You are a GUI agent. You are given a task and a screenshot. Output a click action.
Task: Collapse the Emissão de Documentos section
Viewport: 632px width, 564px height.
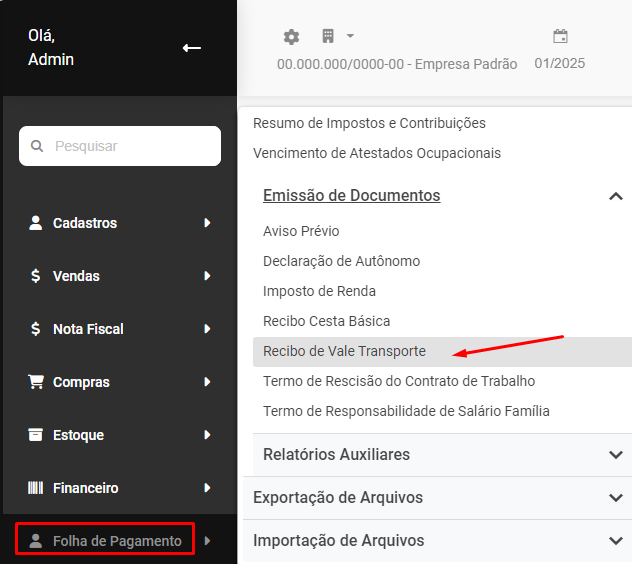615,196
